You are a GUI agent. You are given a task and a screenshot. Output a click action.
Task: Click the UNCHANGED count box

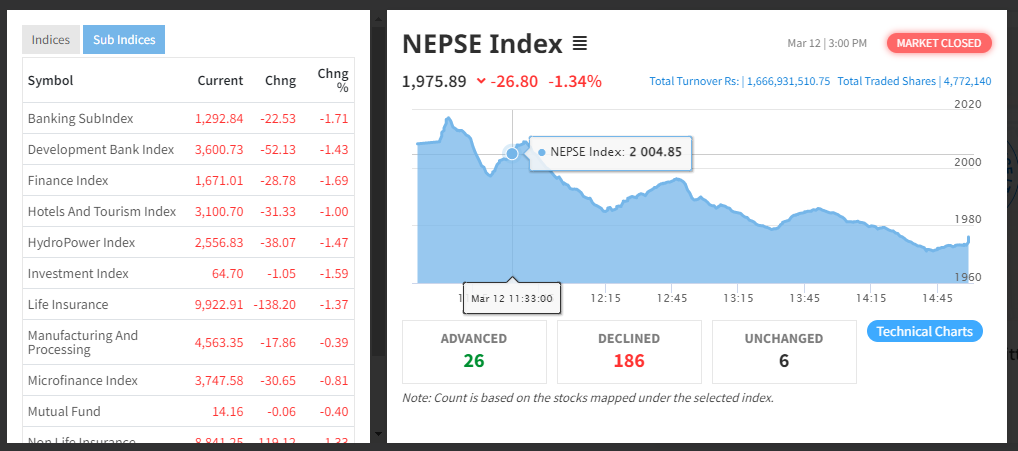pos(784,351)
